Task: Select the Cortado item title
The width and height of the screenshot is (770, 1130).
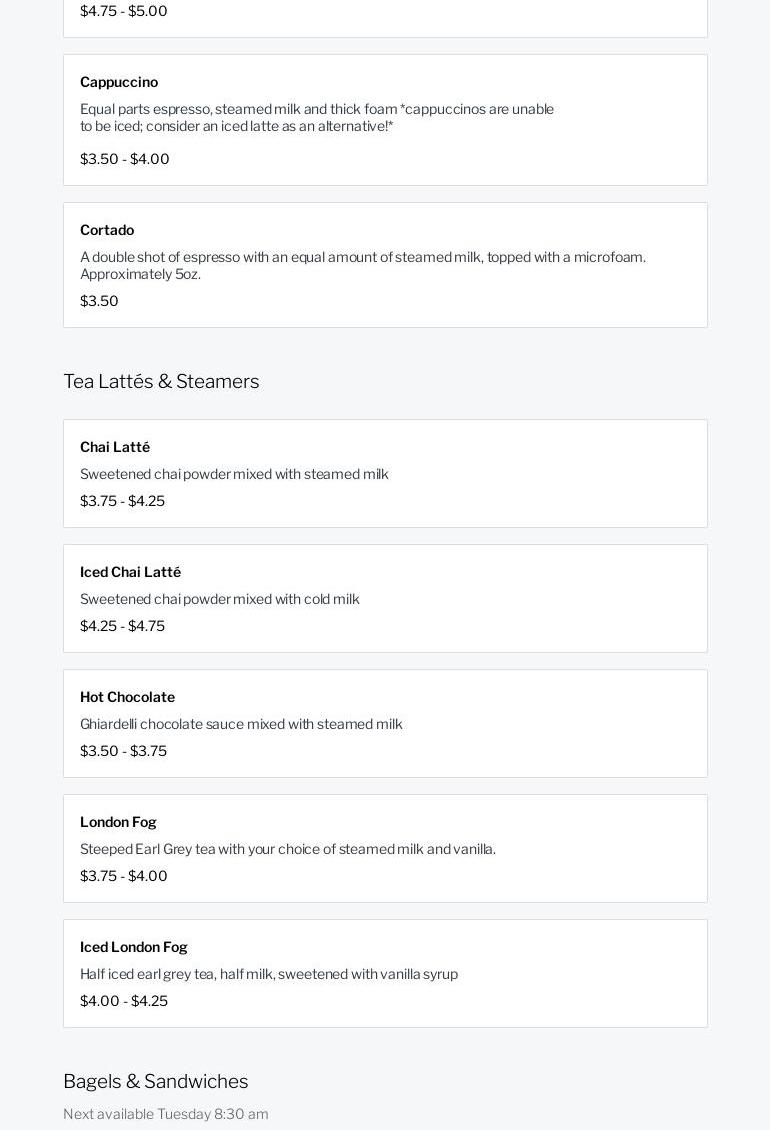Action: point(107,230)
